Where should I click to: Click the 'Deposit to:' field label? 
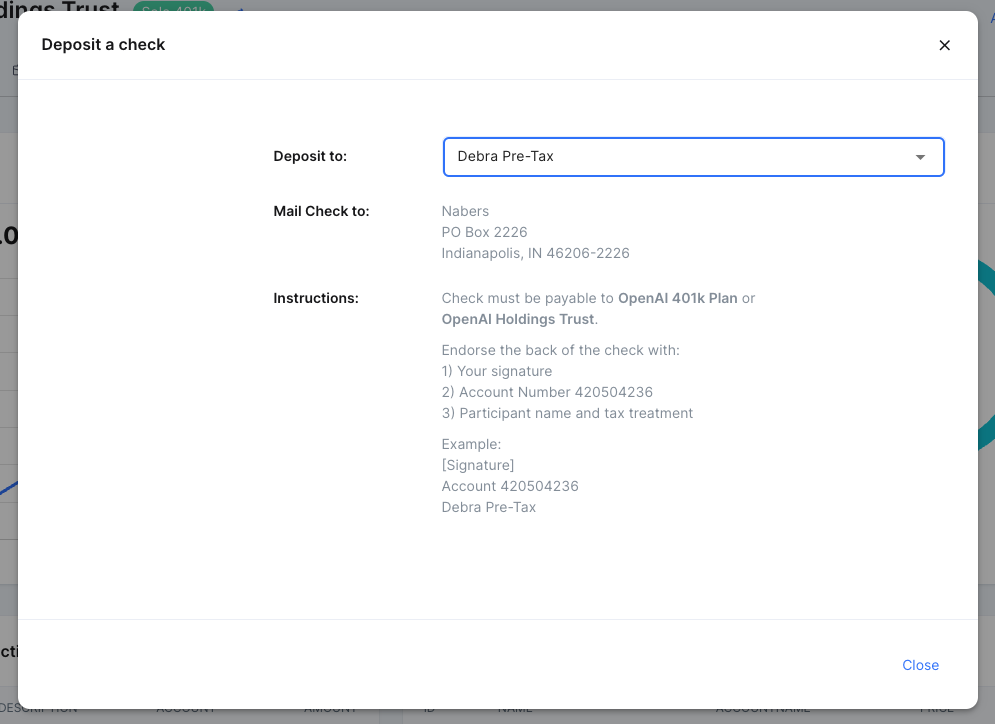tap(310, 156)
